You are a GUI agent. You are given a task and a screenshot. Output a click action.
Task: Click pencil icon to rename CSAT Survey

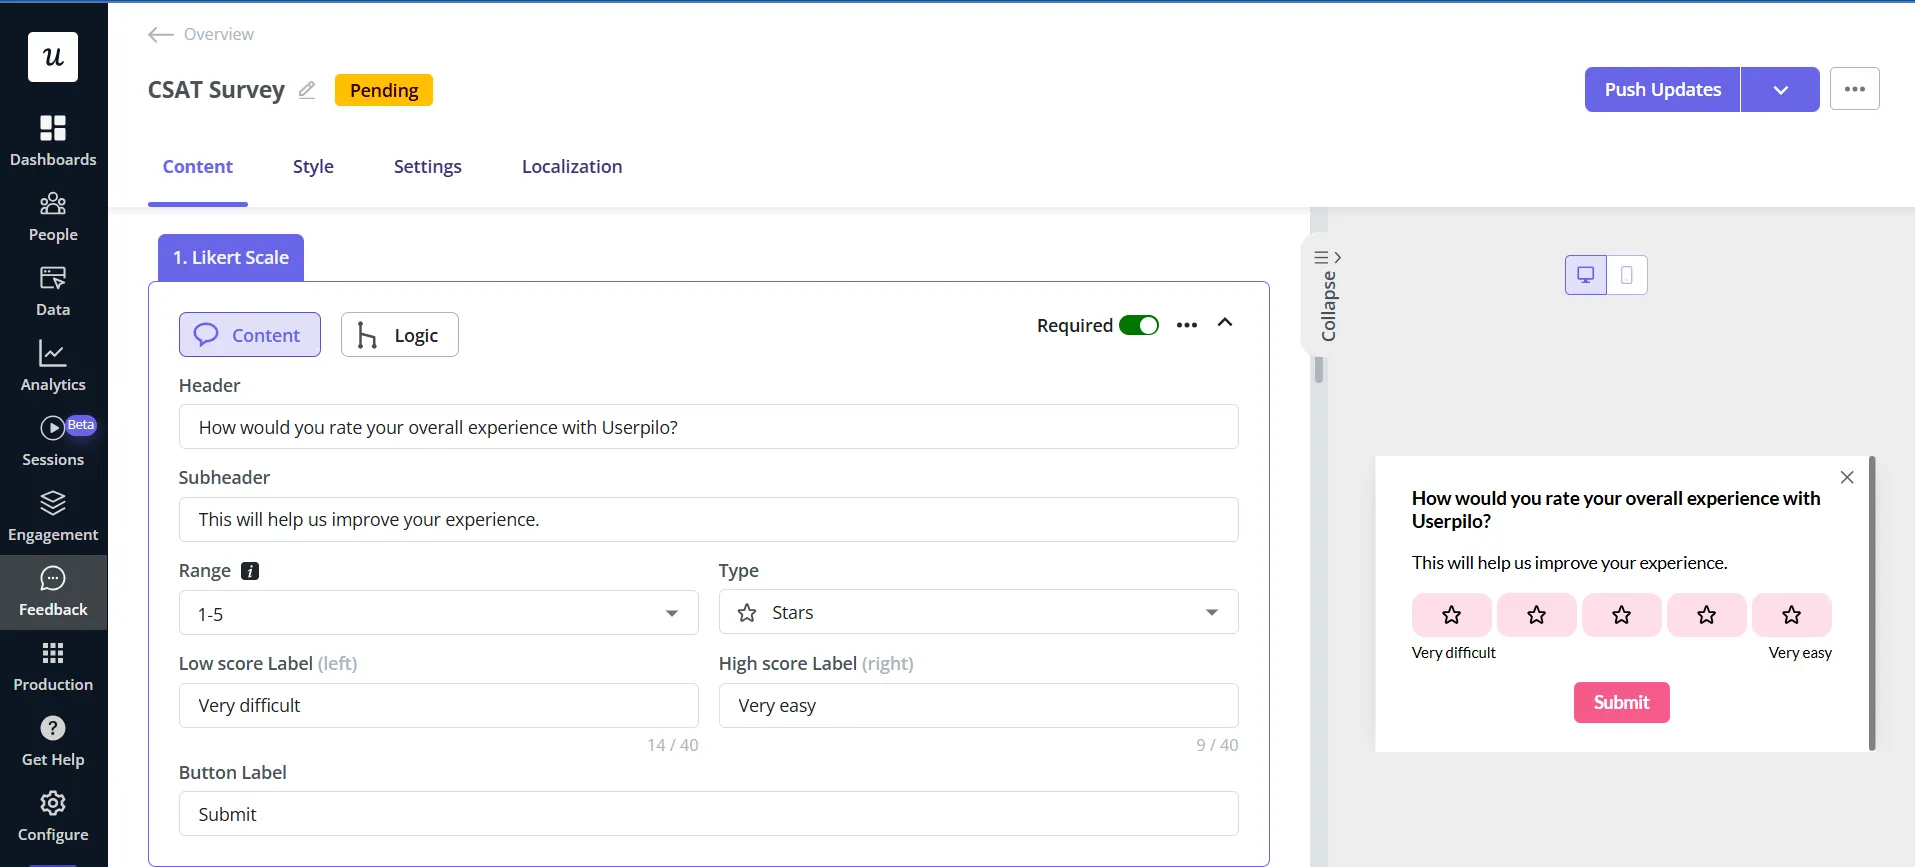[307, 90]
